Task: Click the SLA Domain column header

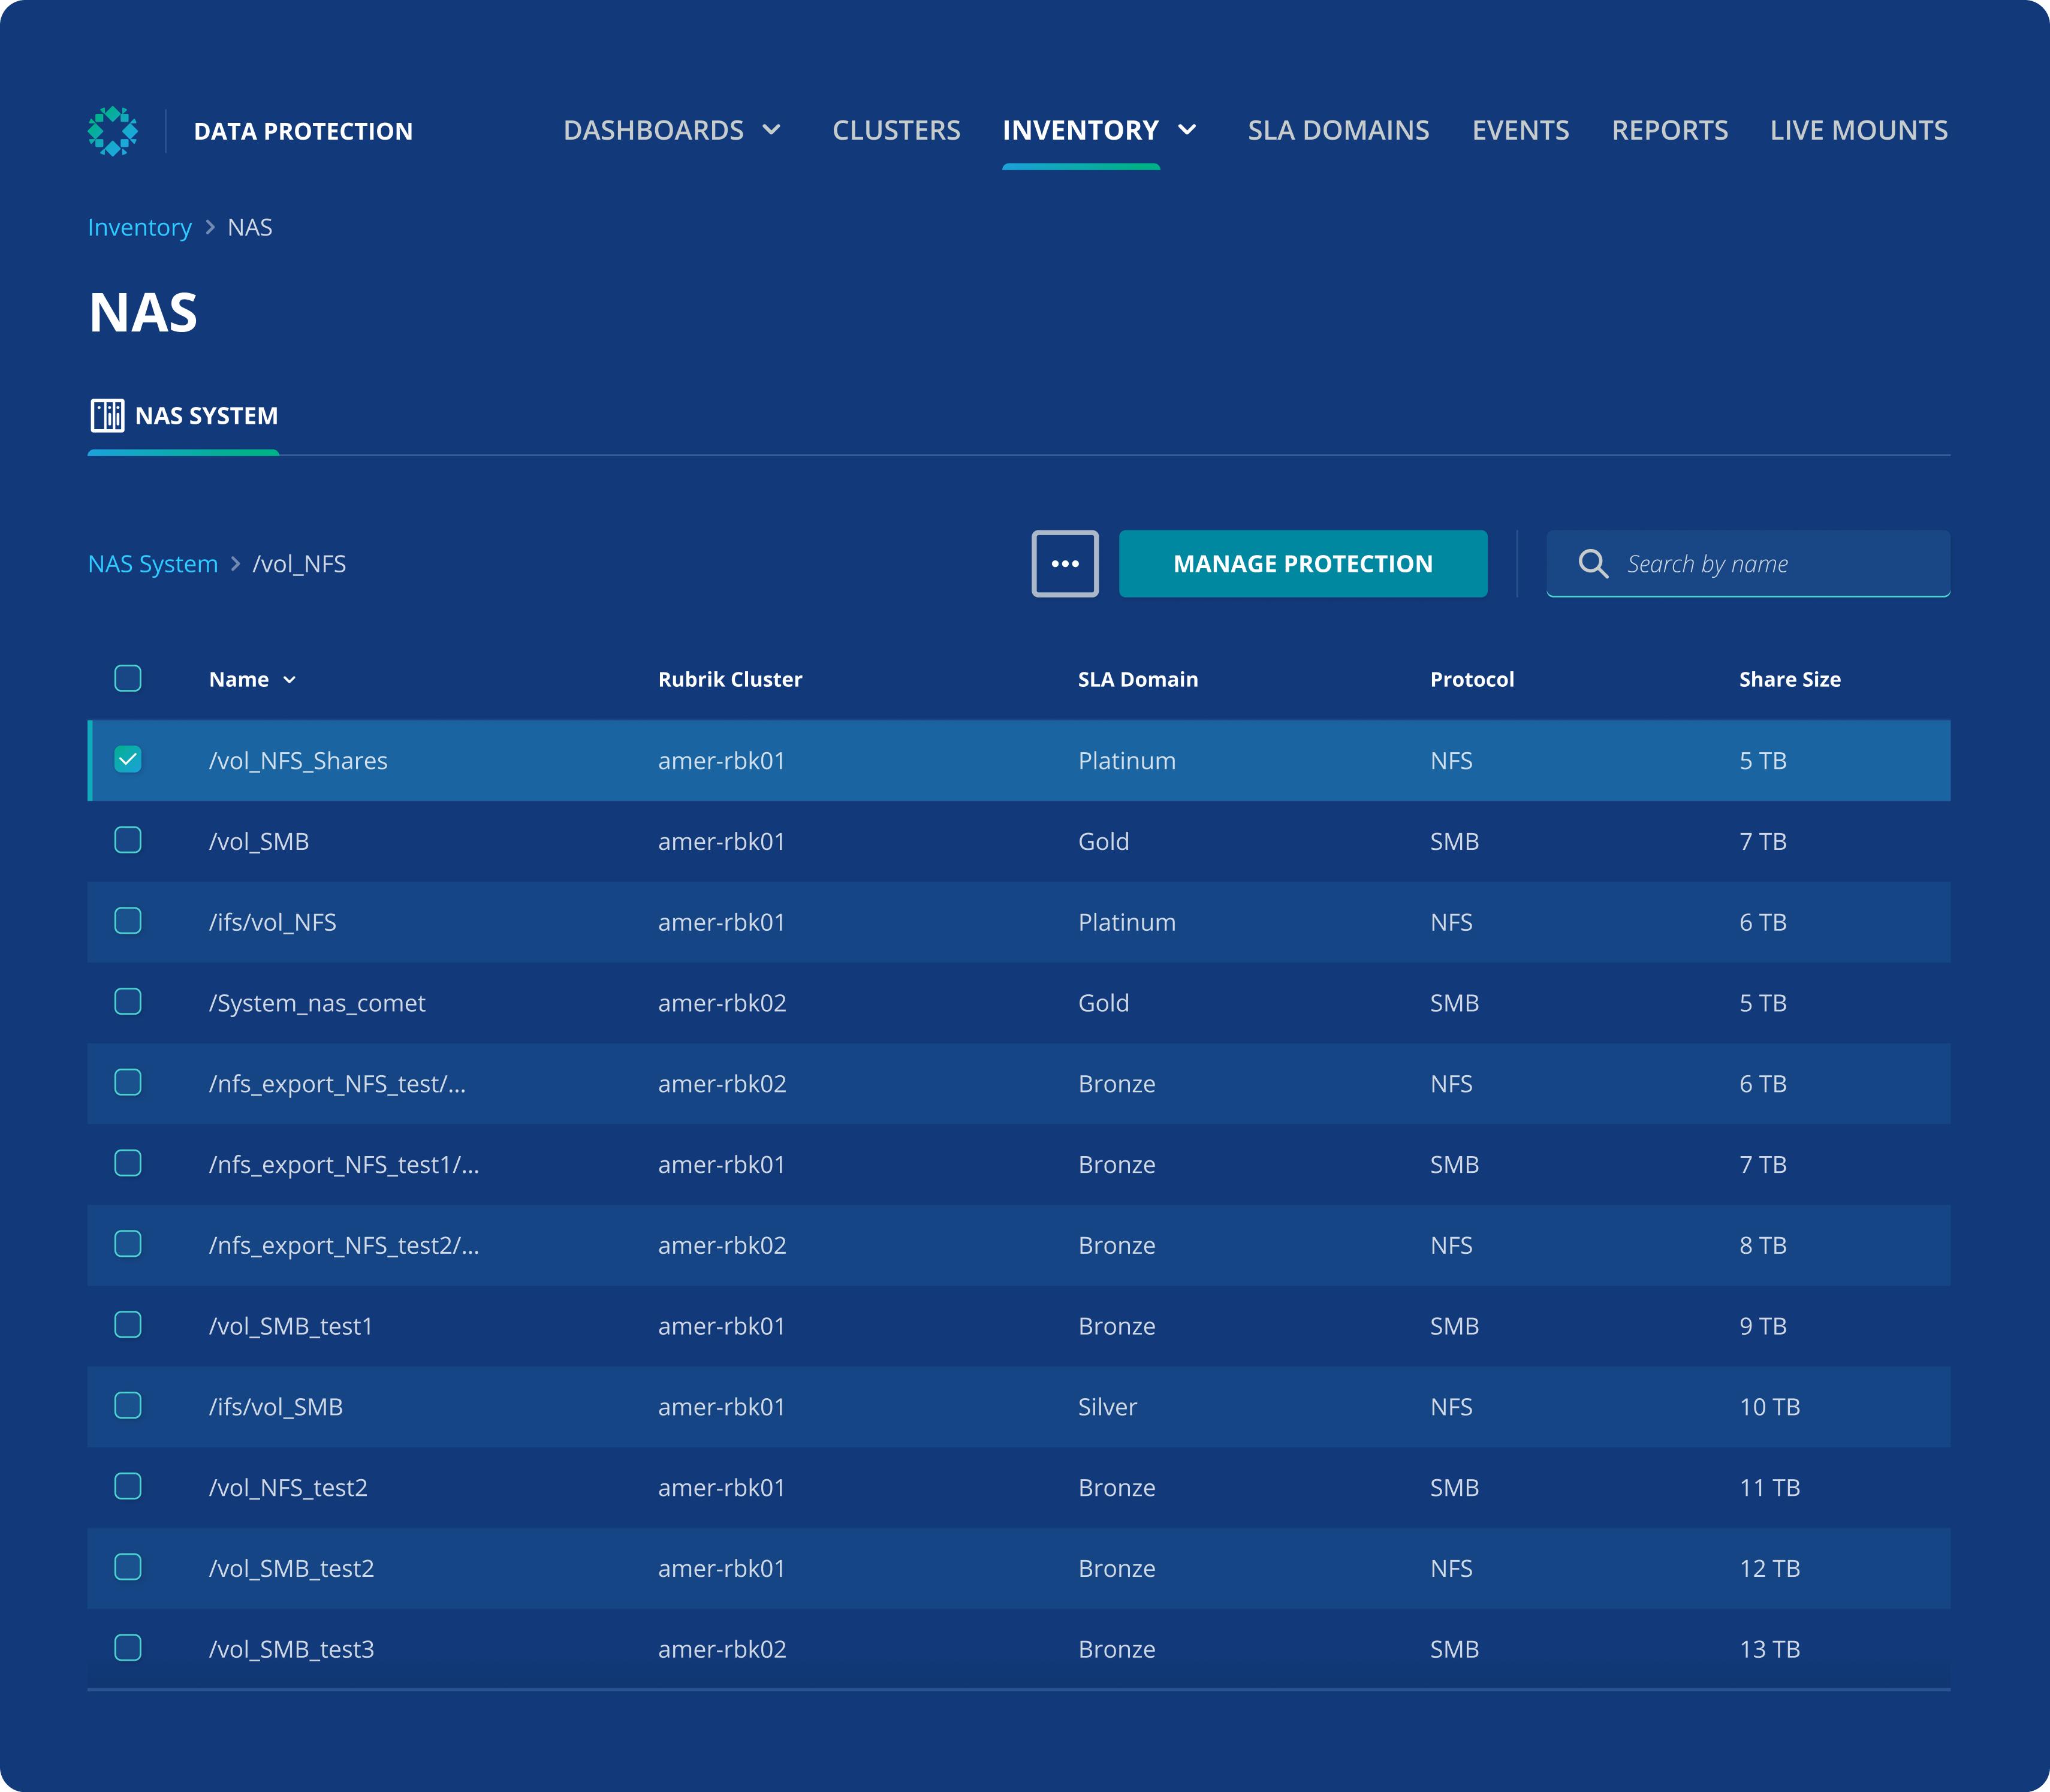Action: [1138, 679]
